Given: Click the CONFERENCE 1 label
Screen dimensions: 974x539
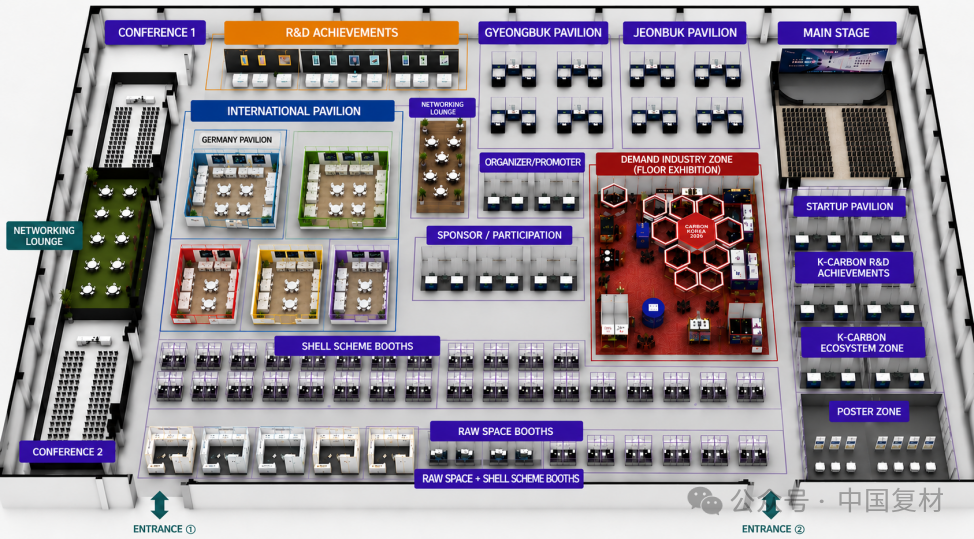Looking at the screenshot, I should 155,33.
